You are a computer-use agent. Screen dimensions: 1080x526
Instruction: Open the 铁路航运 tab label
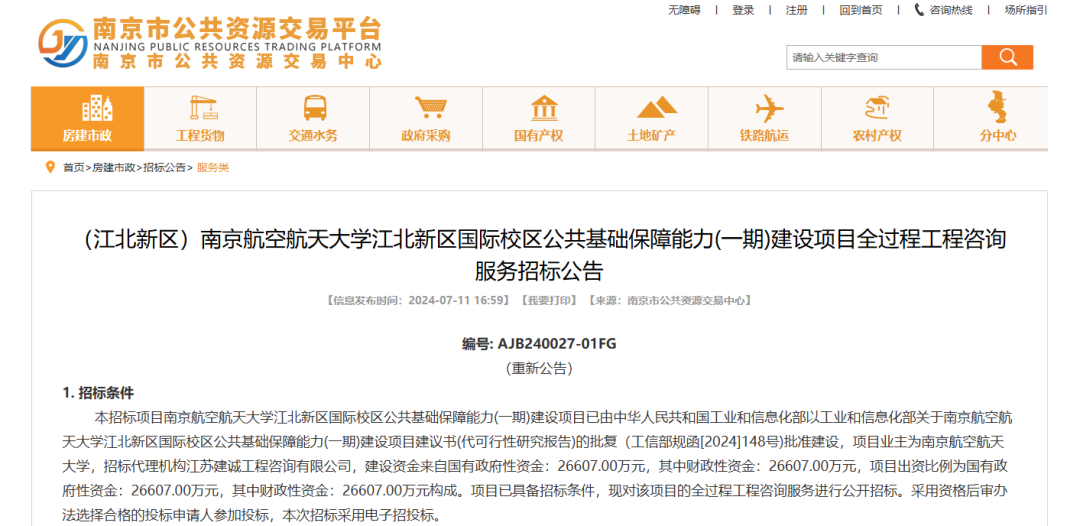tap(765, 136)
